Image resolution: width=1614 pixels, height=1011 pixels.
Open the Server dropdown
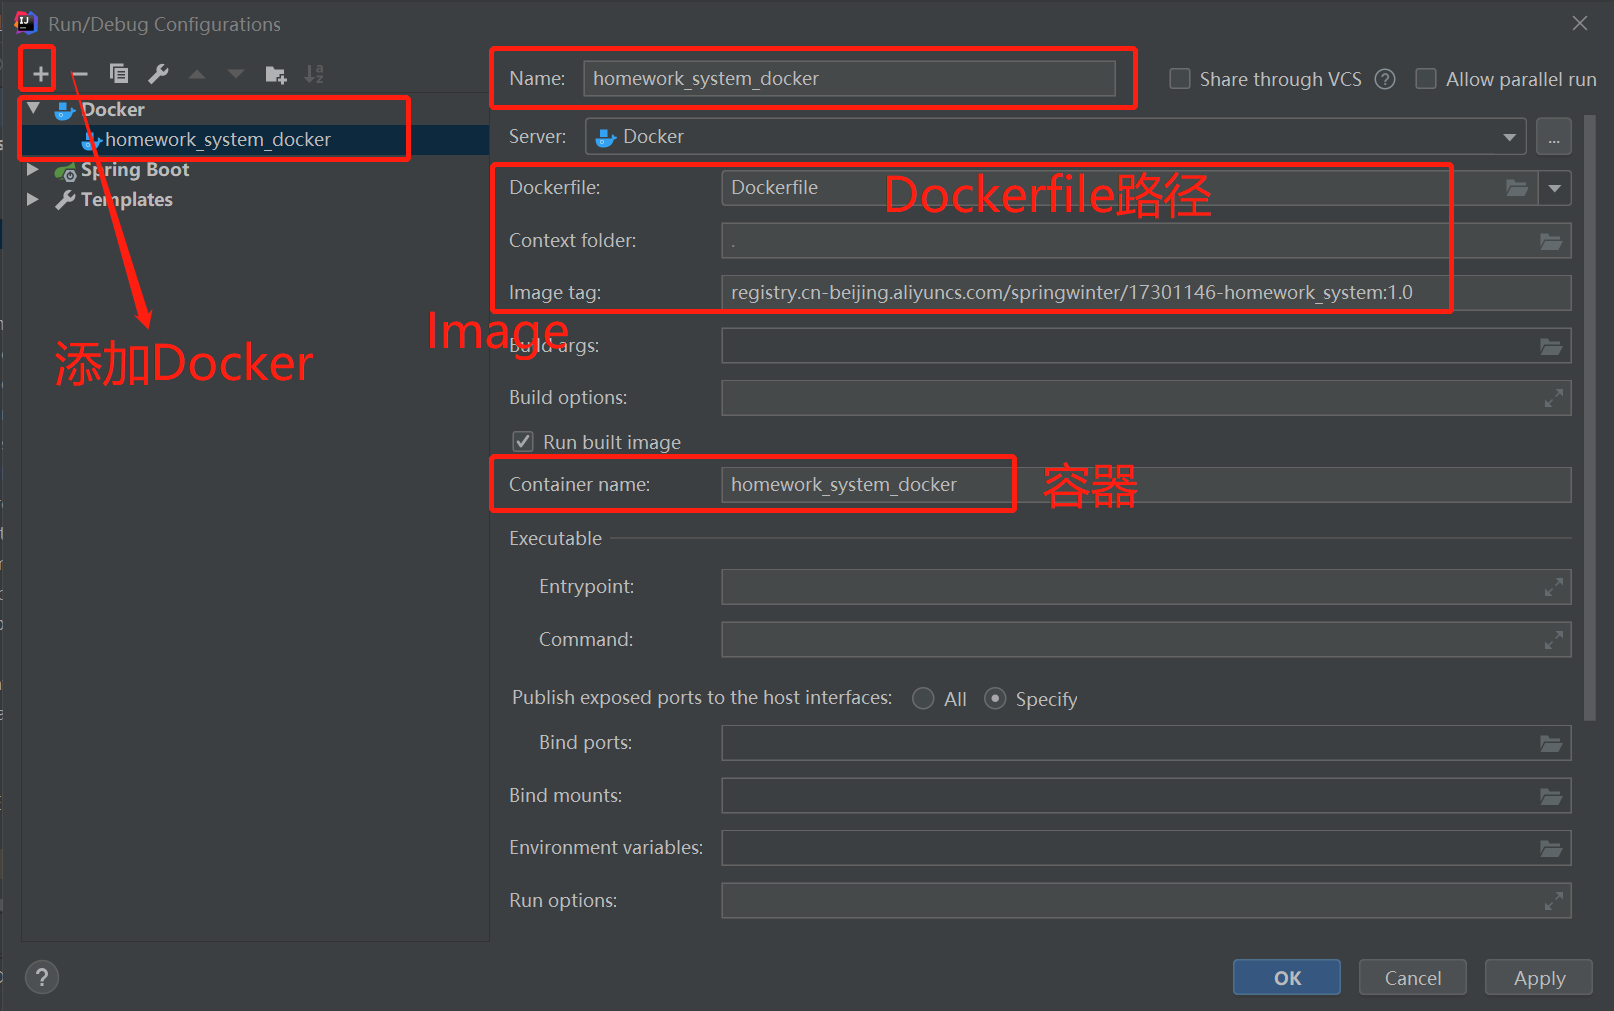point(1510,136)
